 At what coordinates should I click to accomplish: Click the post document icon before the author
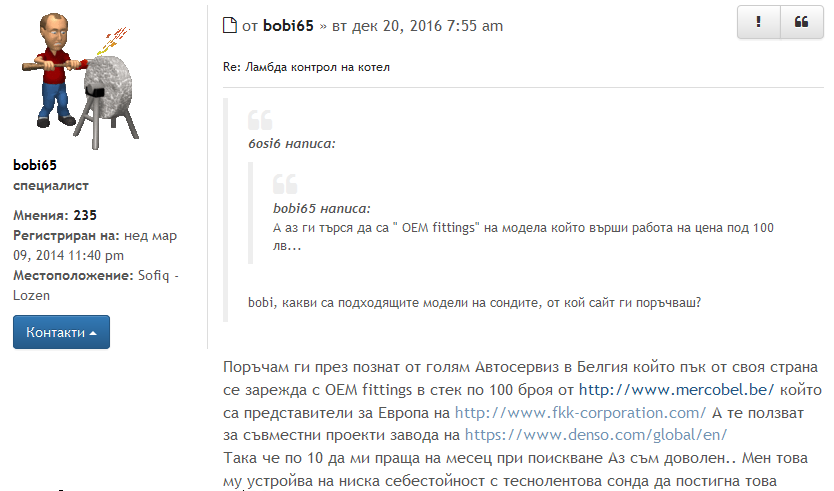point(229,25)
